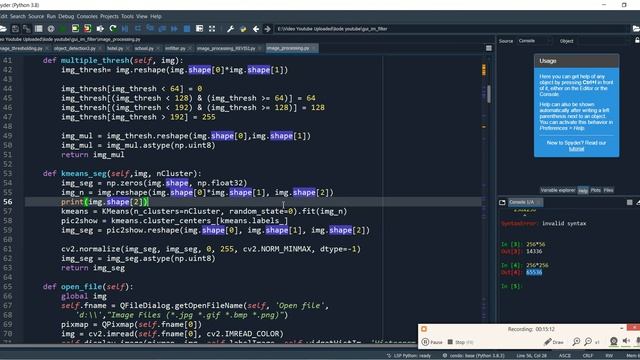Viewport: 640px width, 360px height.
Task: Click the Save file toolbar icon
Action: click(15, 29)
